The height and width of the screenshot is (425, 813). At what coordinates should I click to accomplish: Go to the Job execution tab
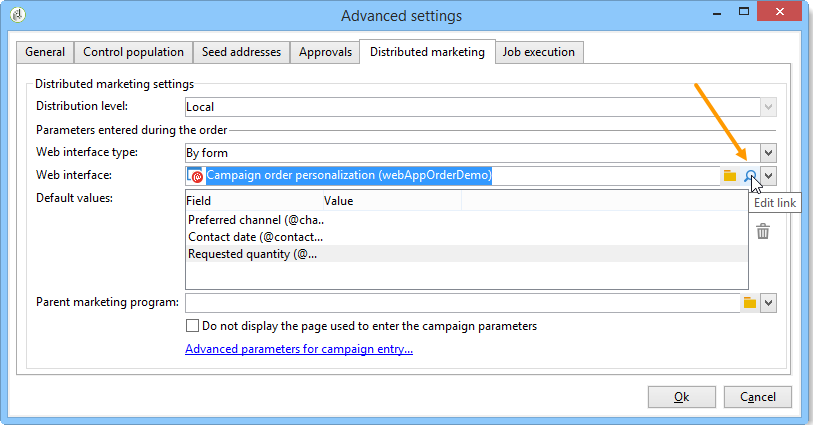coord(539,52)
